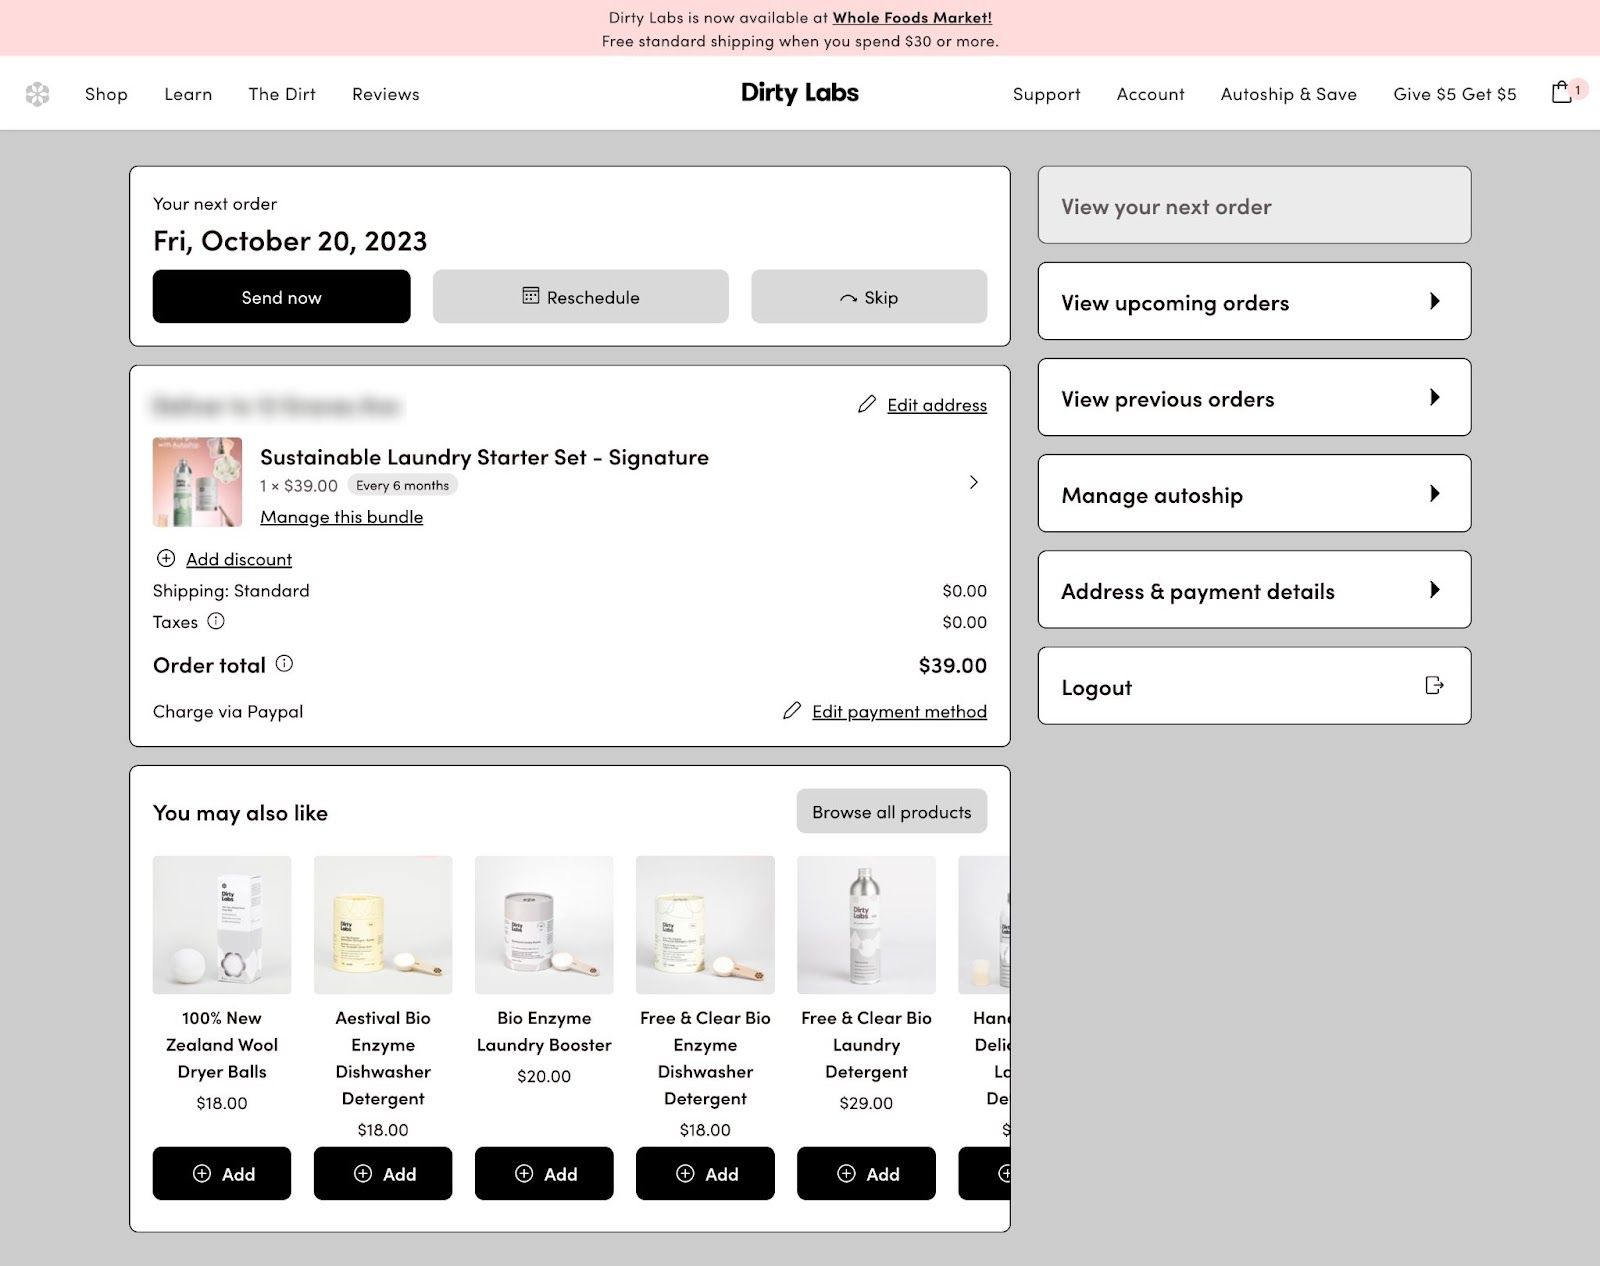
Task: Click the pencil icon next to Edit address
Action: pos(867,404)
